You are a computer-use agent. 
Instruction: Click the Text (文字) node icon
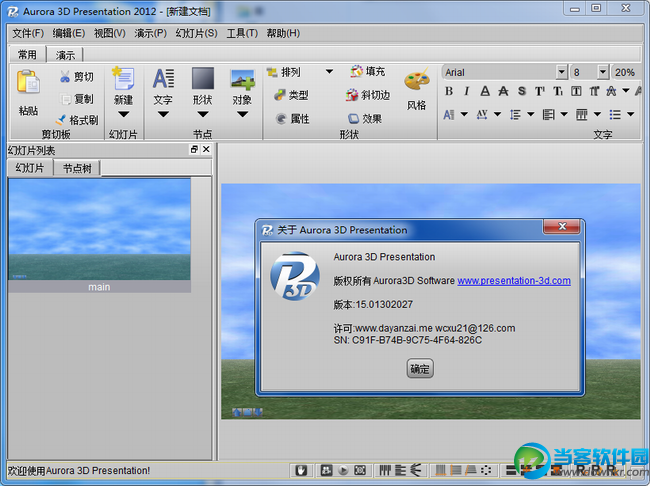point(163,78)
